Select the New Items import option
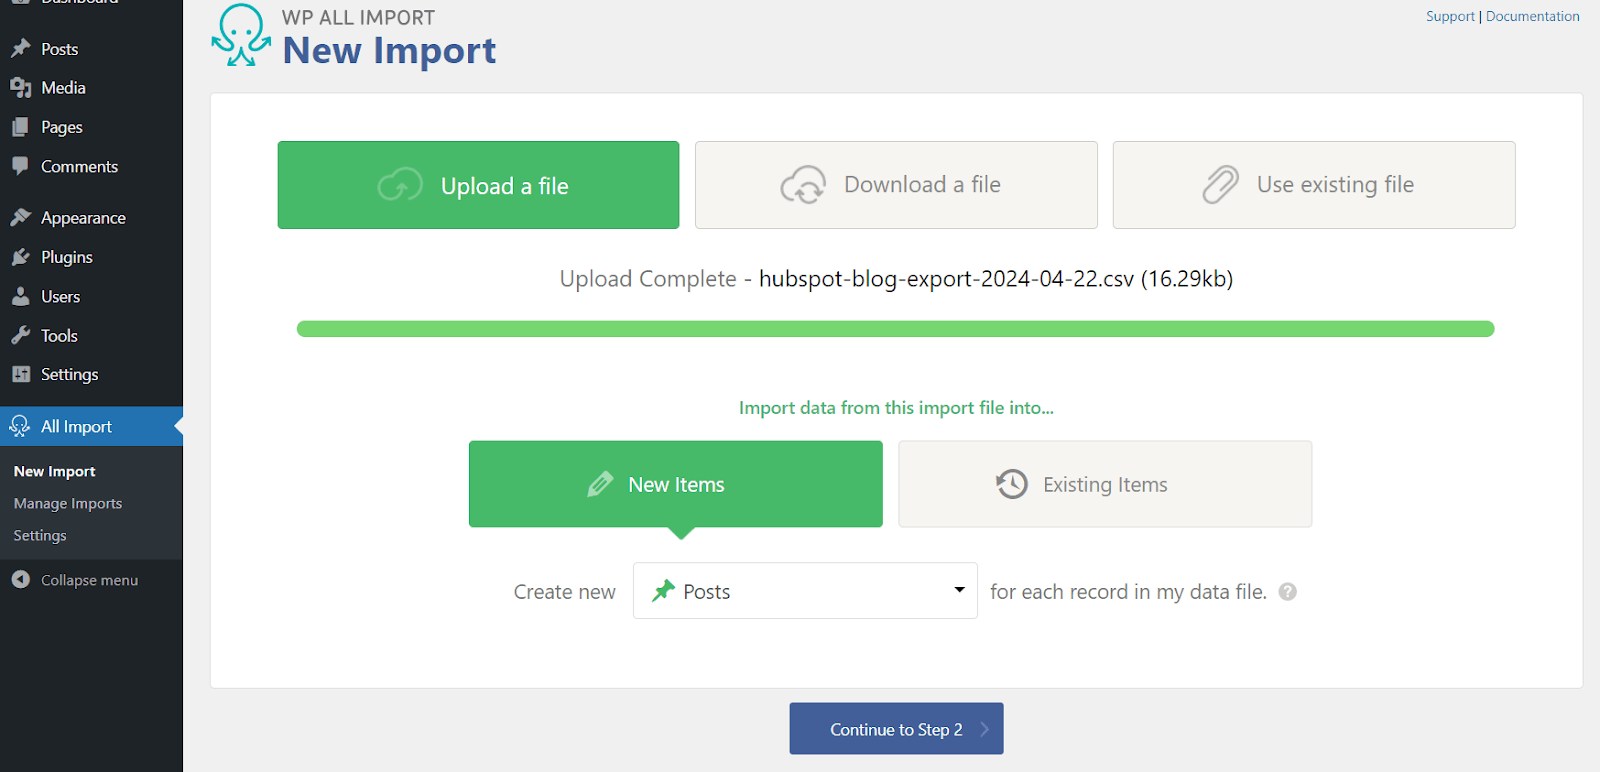1600x772 pixels. (x=675, y=484)
